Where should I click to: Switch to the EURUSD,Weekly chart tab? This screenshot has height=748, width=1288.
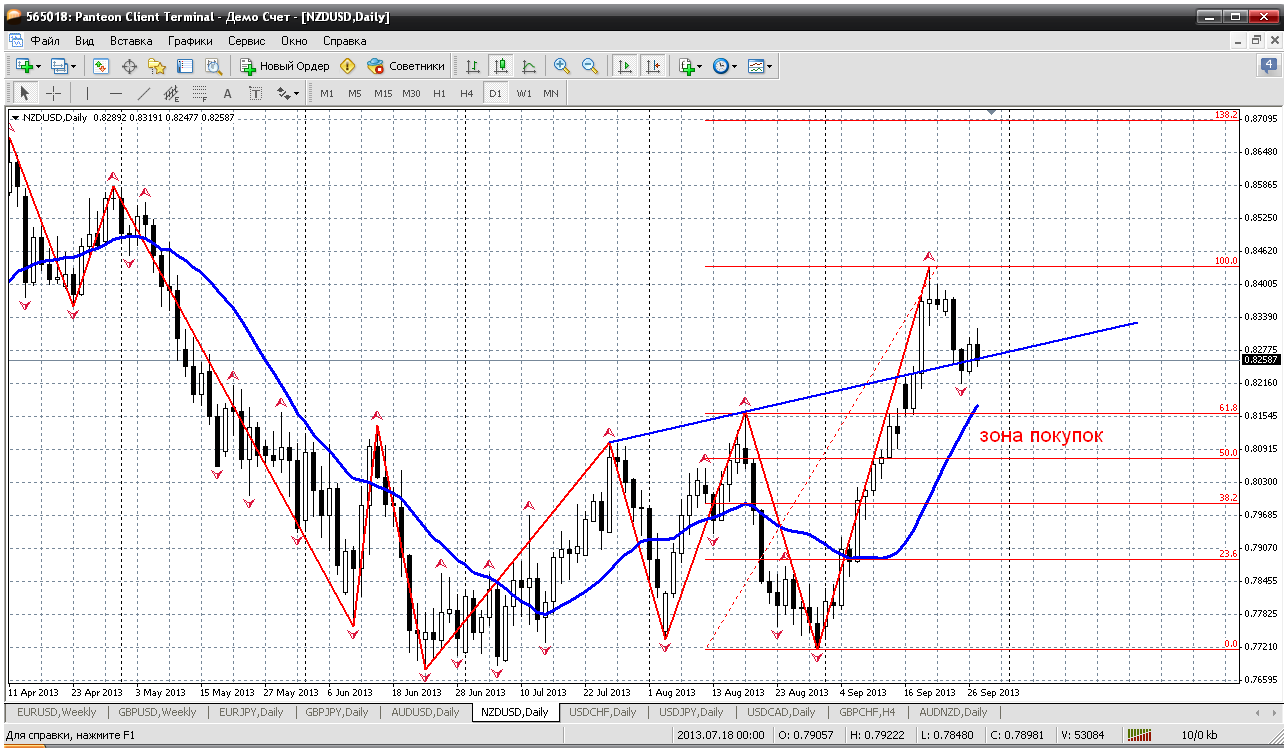pyautogui.click(x=55, y=712)
